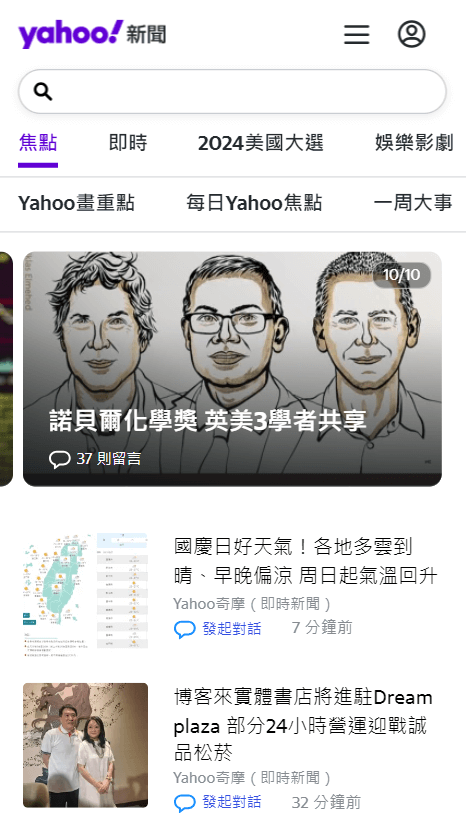Open the Yahoo畫重點 sub-section

pyautogui.click(x=76, y=203)
